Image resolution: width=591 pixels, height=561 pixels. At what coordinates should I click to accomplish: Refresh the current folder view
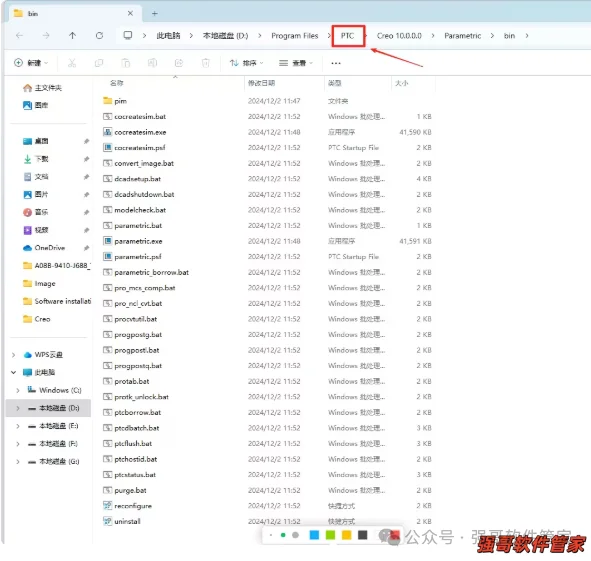click(x=100, y=35)
